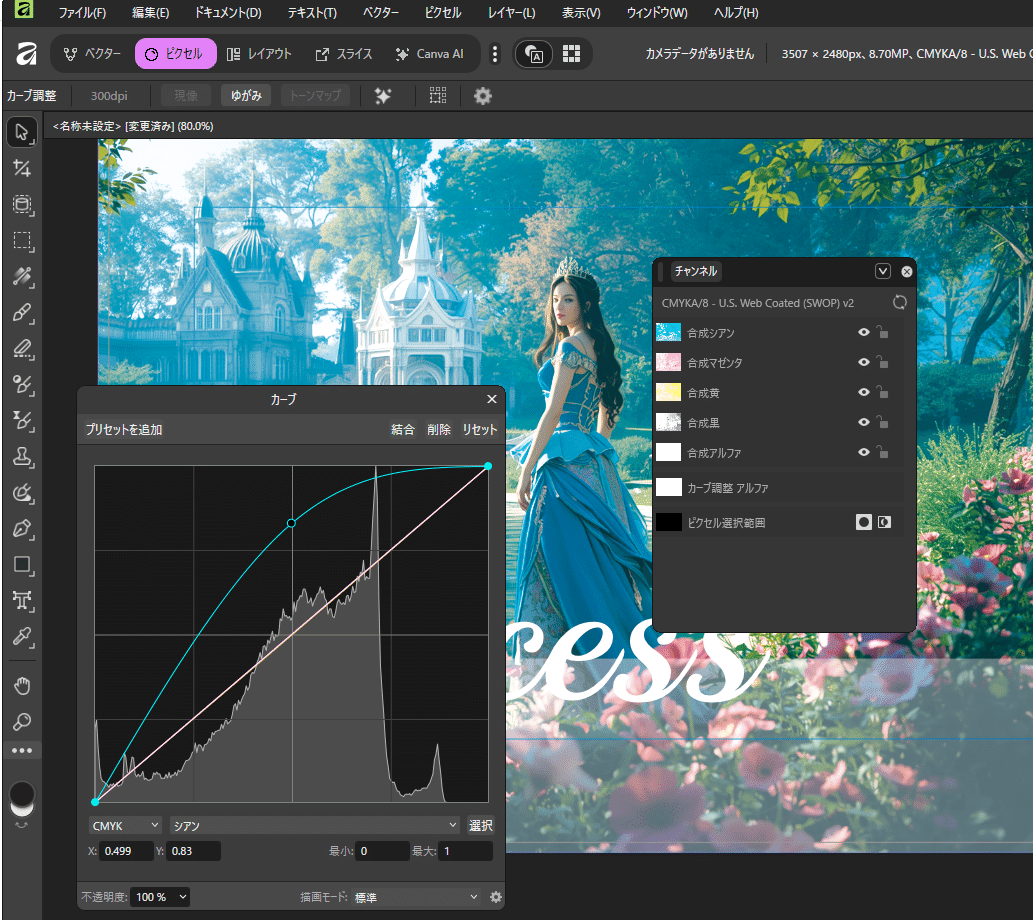This screenshot has height=920, width=1033.
Task: Click the primary color swatch circle
Action: [x=22, y=793]
